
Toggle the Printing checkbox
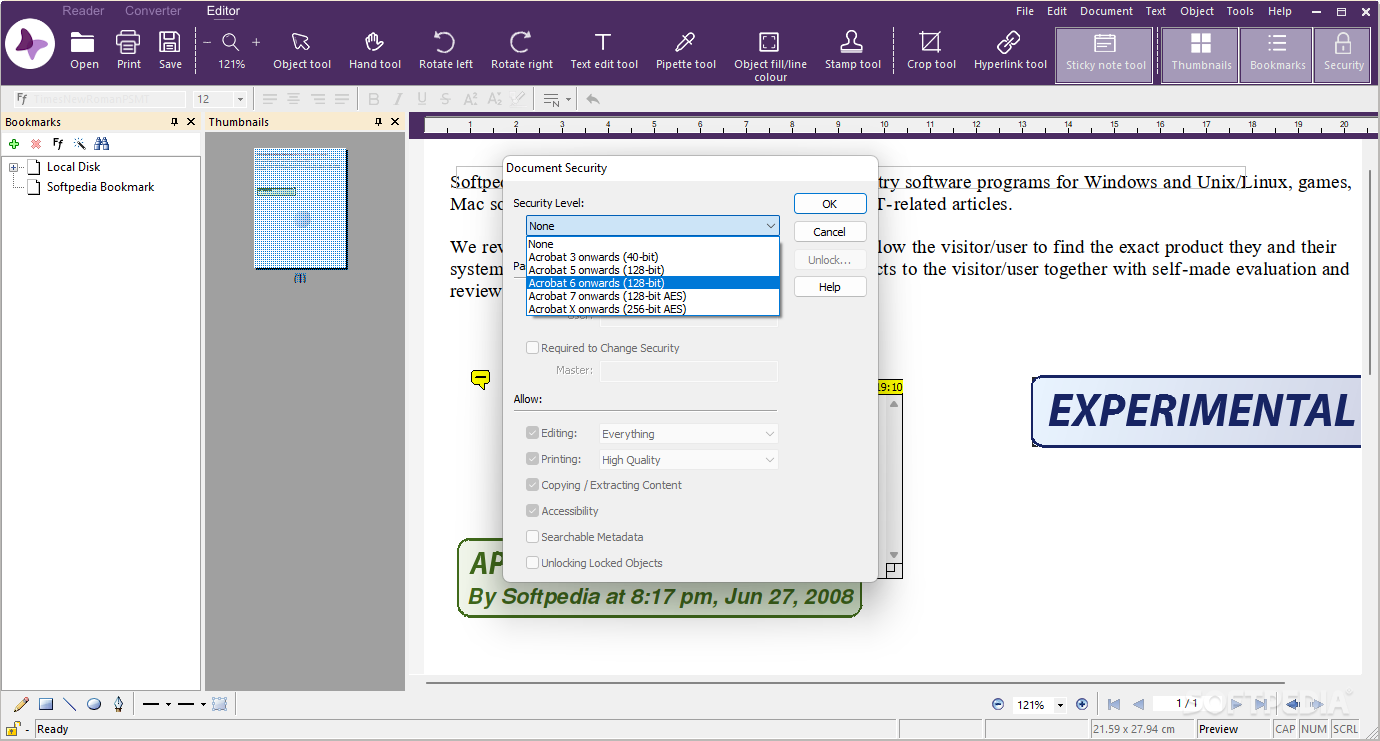coord(532,459)
